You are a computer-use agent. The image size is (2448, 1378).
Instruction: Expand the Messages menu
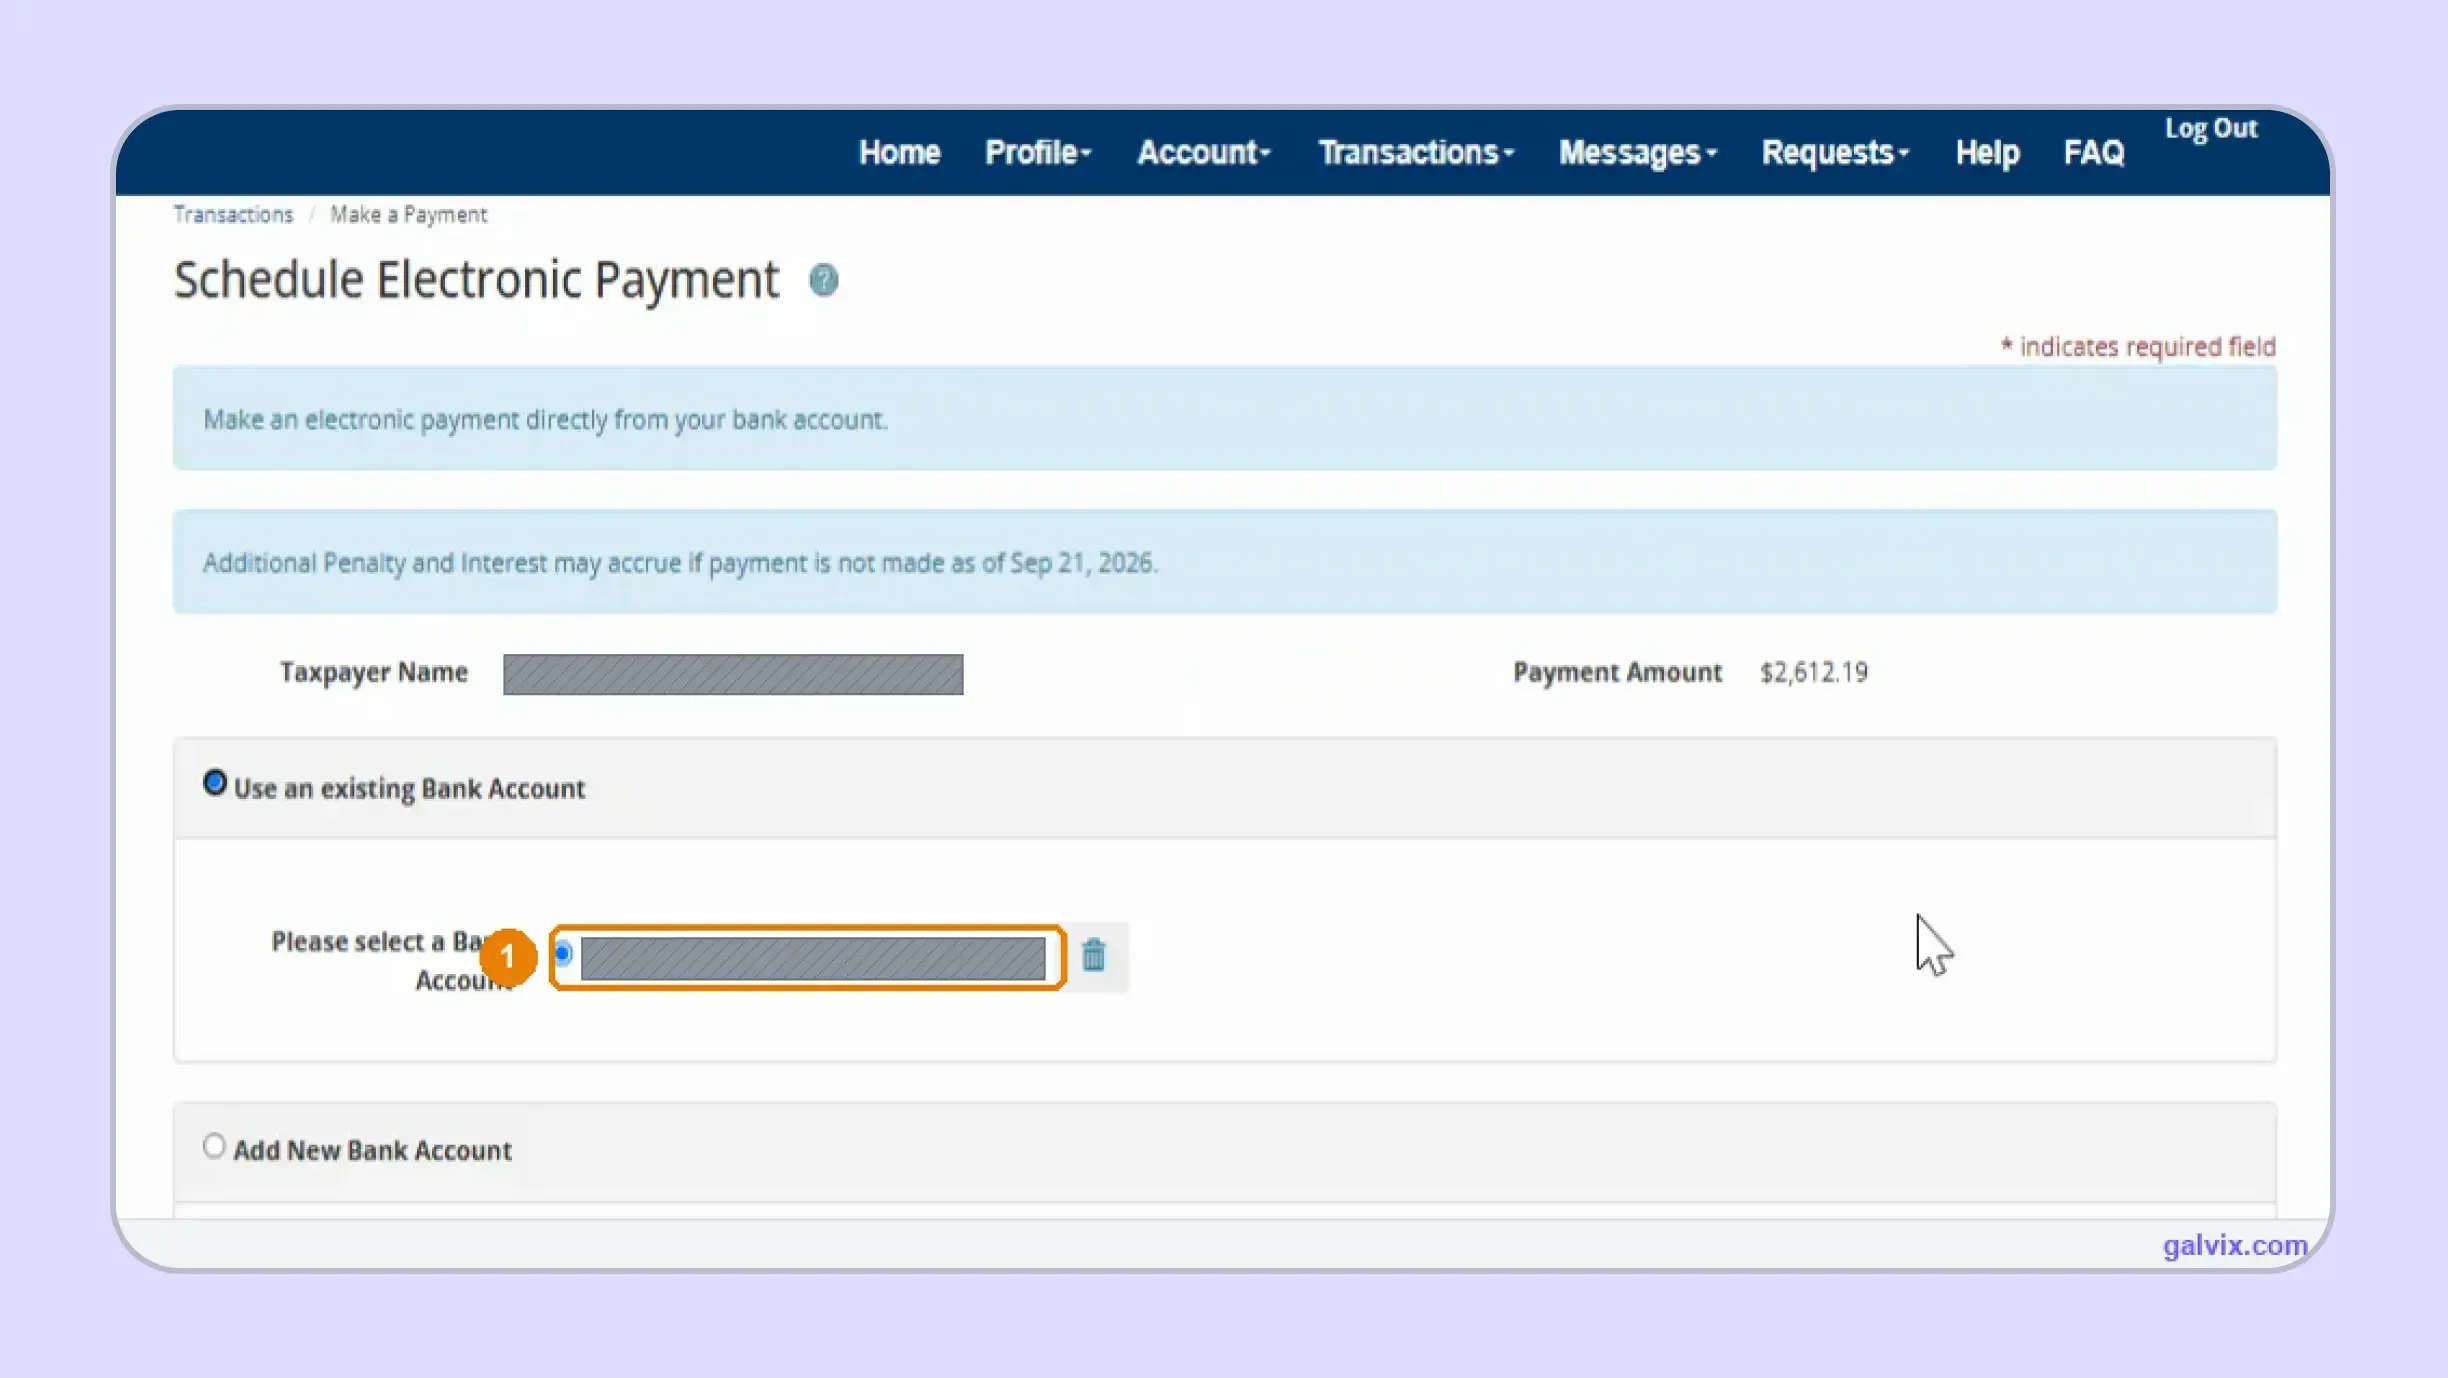1637,152
